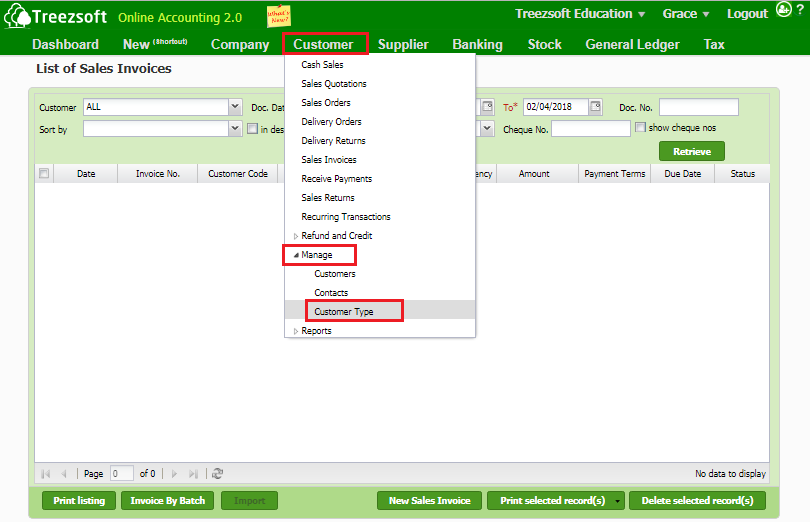Open the What's New sticky note
The image size is (810, 522).
(279, 16)
